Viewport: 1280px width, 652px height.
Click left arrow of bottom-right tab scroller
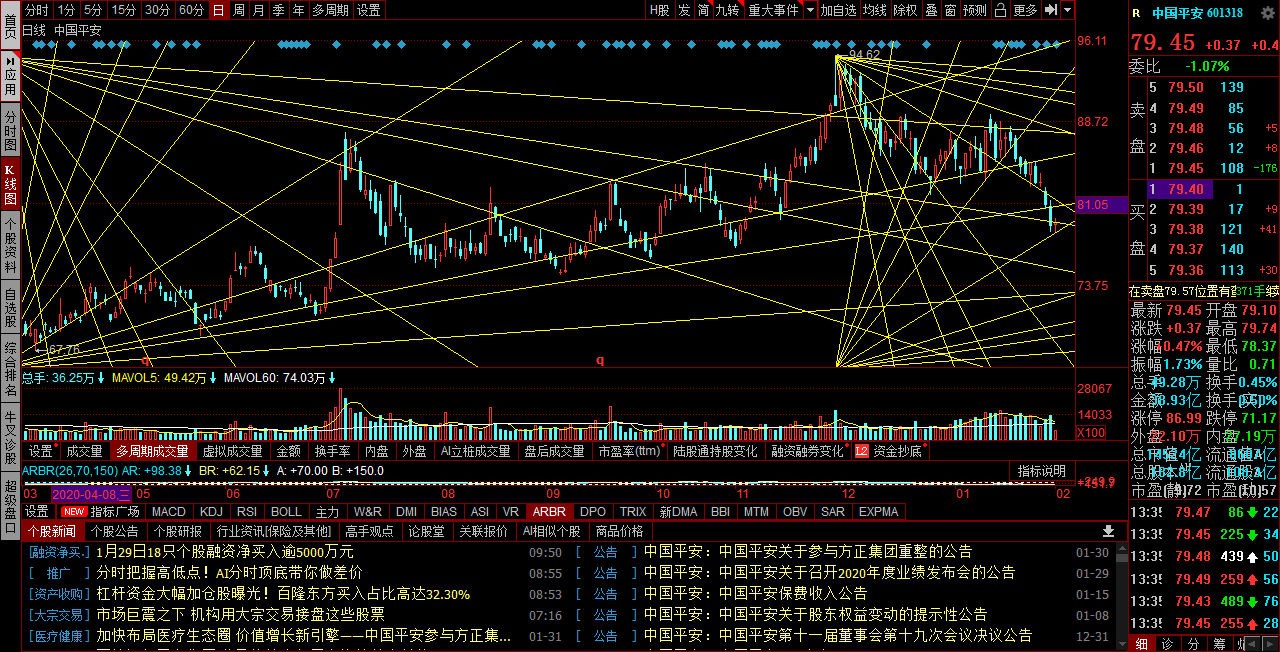[1253, 644]
